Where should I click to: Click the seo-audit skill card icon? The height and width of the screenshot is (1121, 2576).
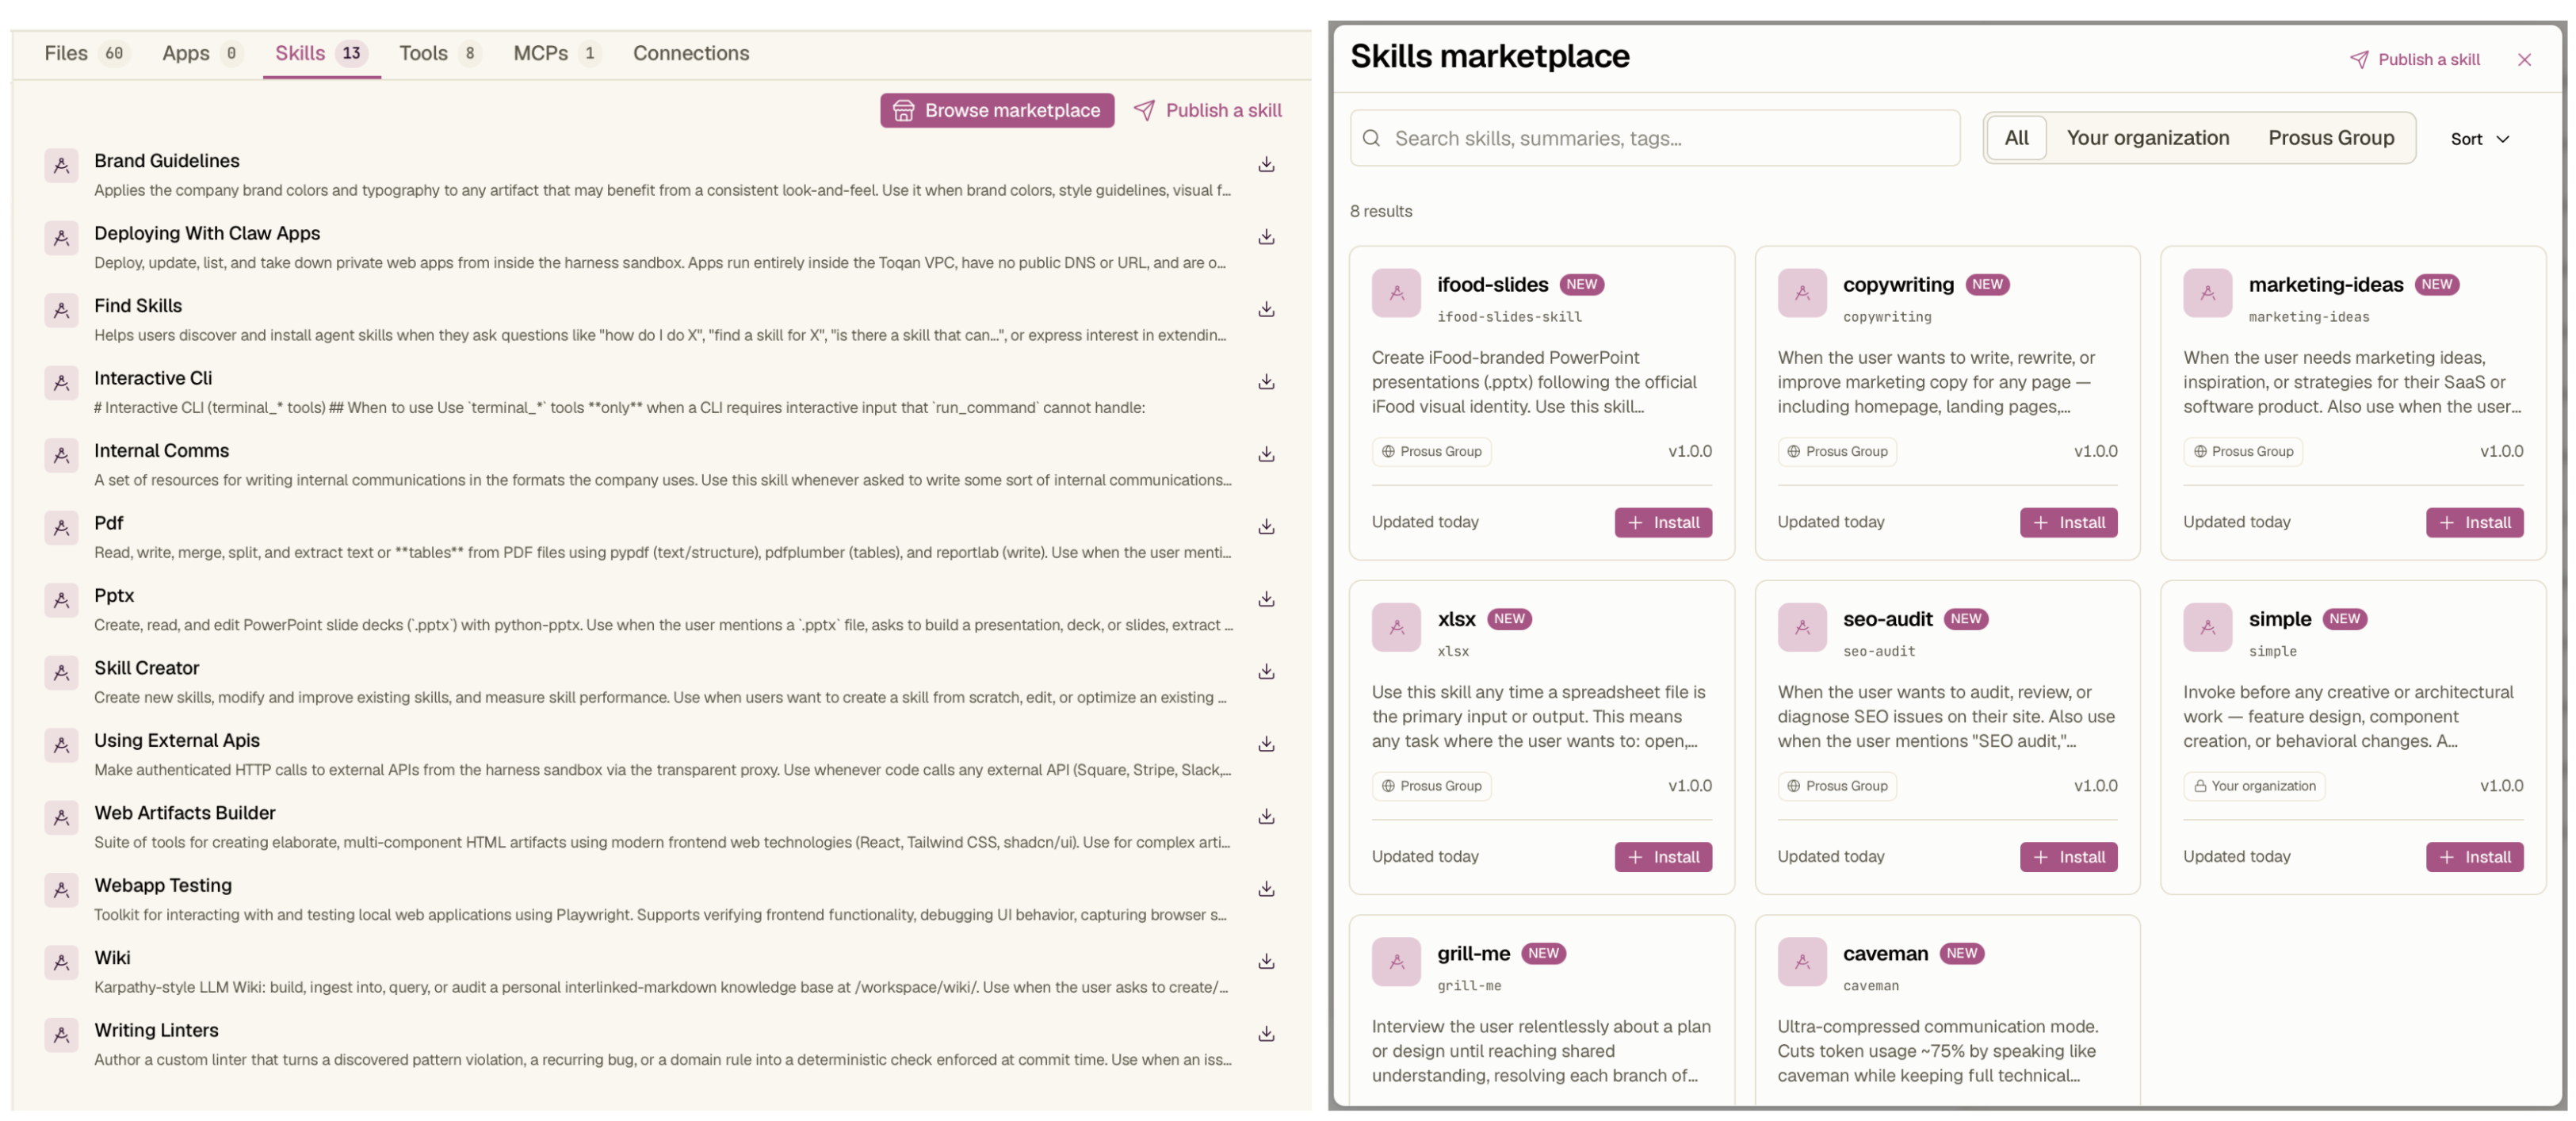point(1802,627)
